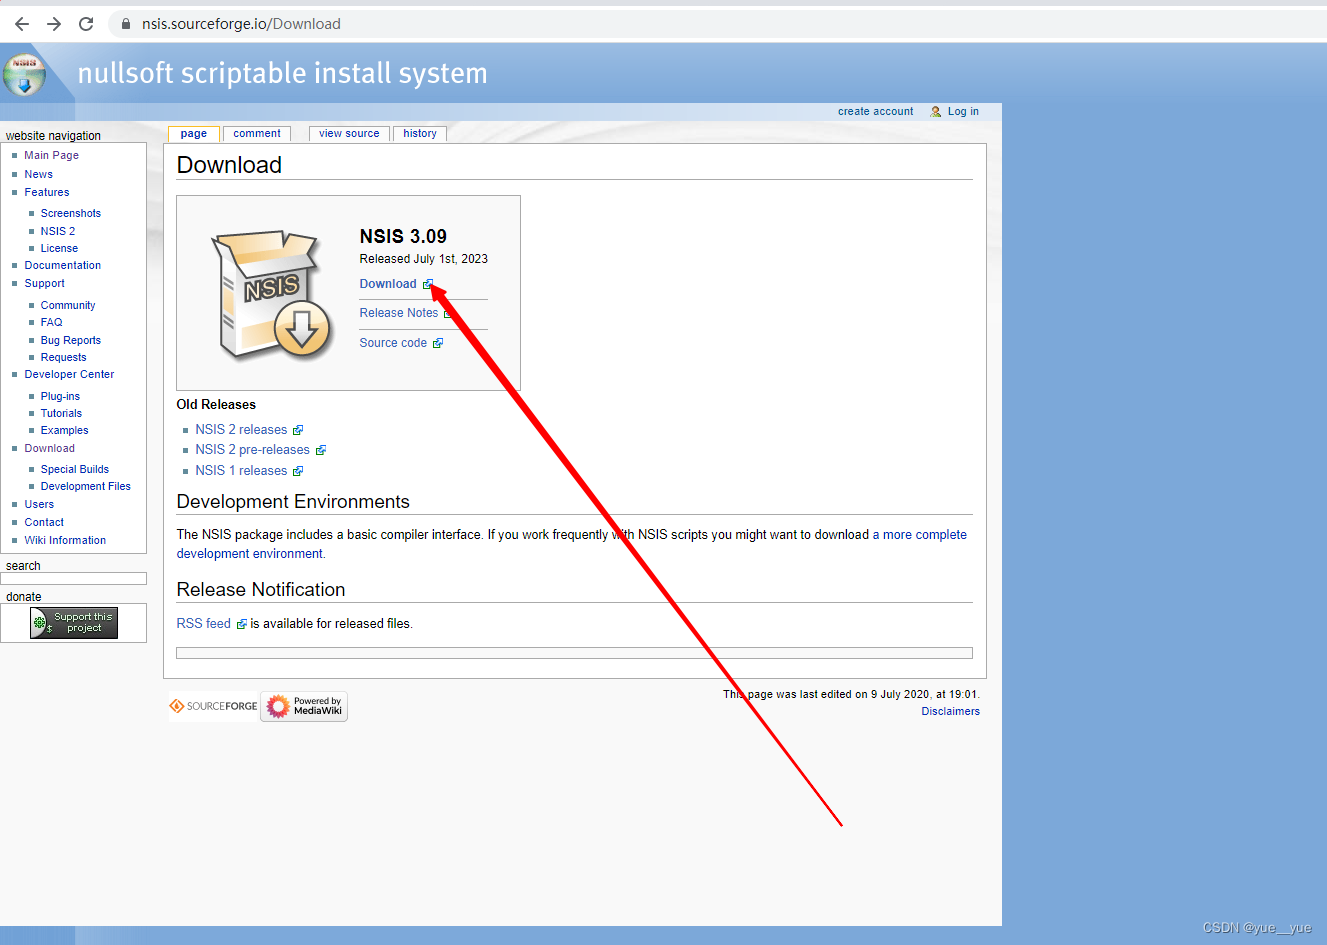
Task: Open the view source tab
Action: 349,134
